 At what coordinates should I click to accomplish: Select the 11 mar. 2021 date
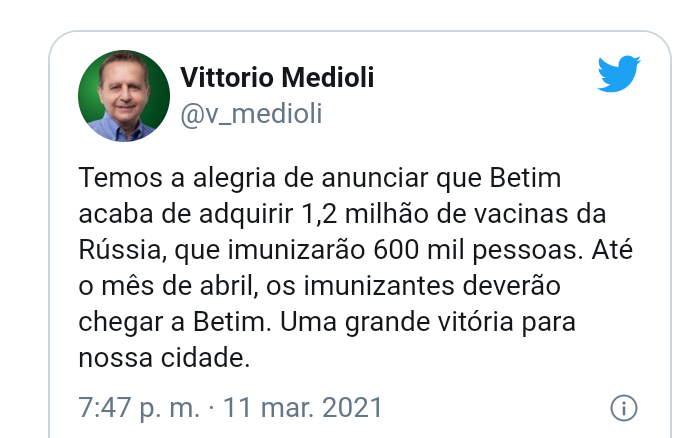[303, 408]
